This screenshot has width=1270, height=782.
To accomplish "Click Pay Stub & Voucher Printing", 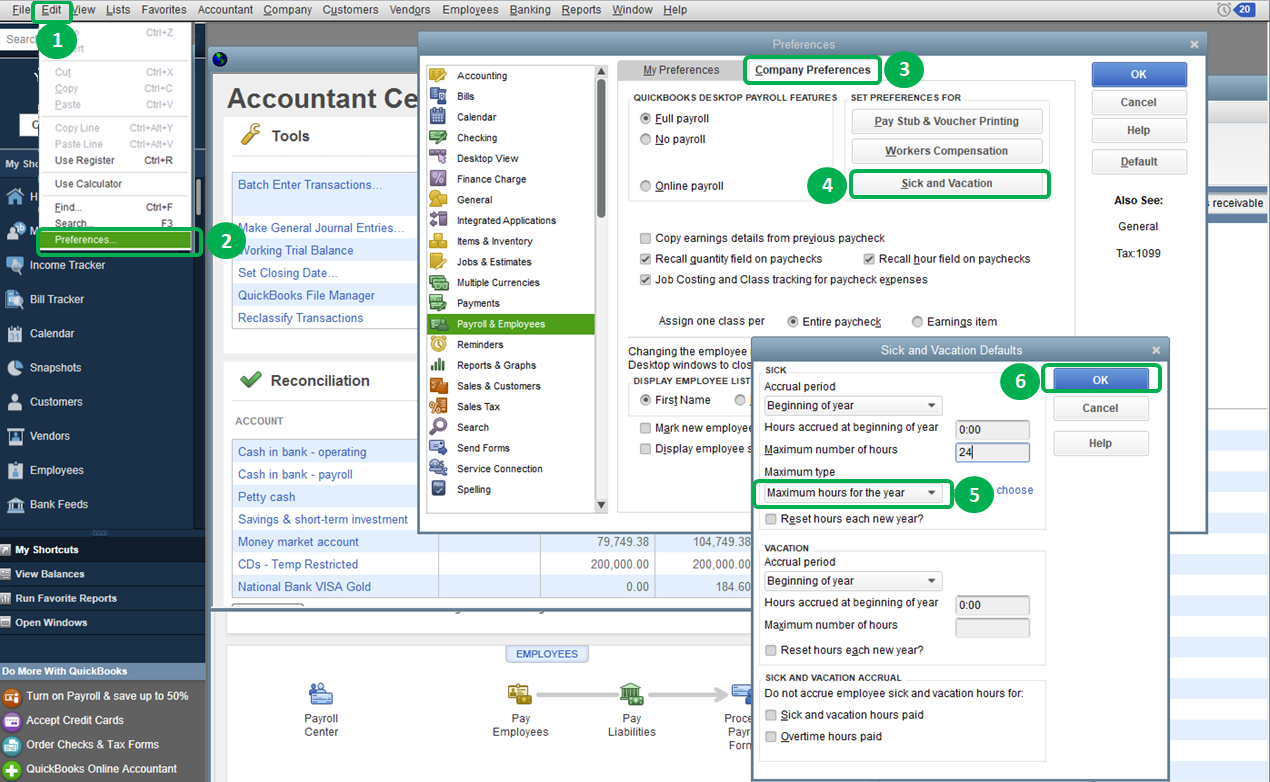I will tap(947, 121).
